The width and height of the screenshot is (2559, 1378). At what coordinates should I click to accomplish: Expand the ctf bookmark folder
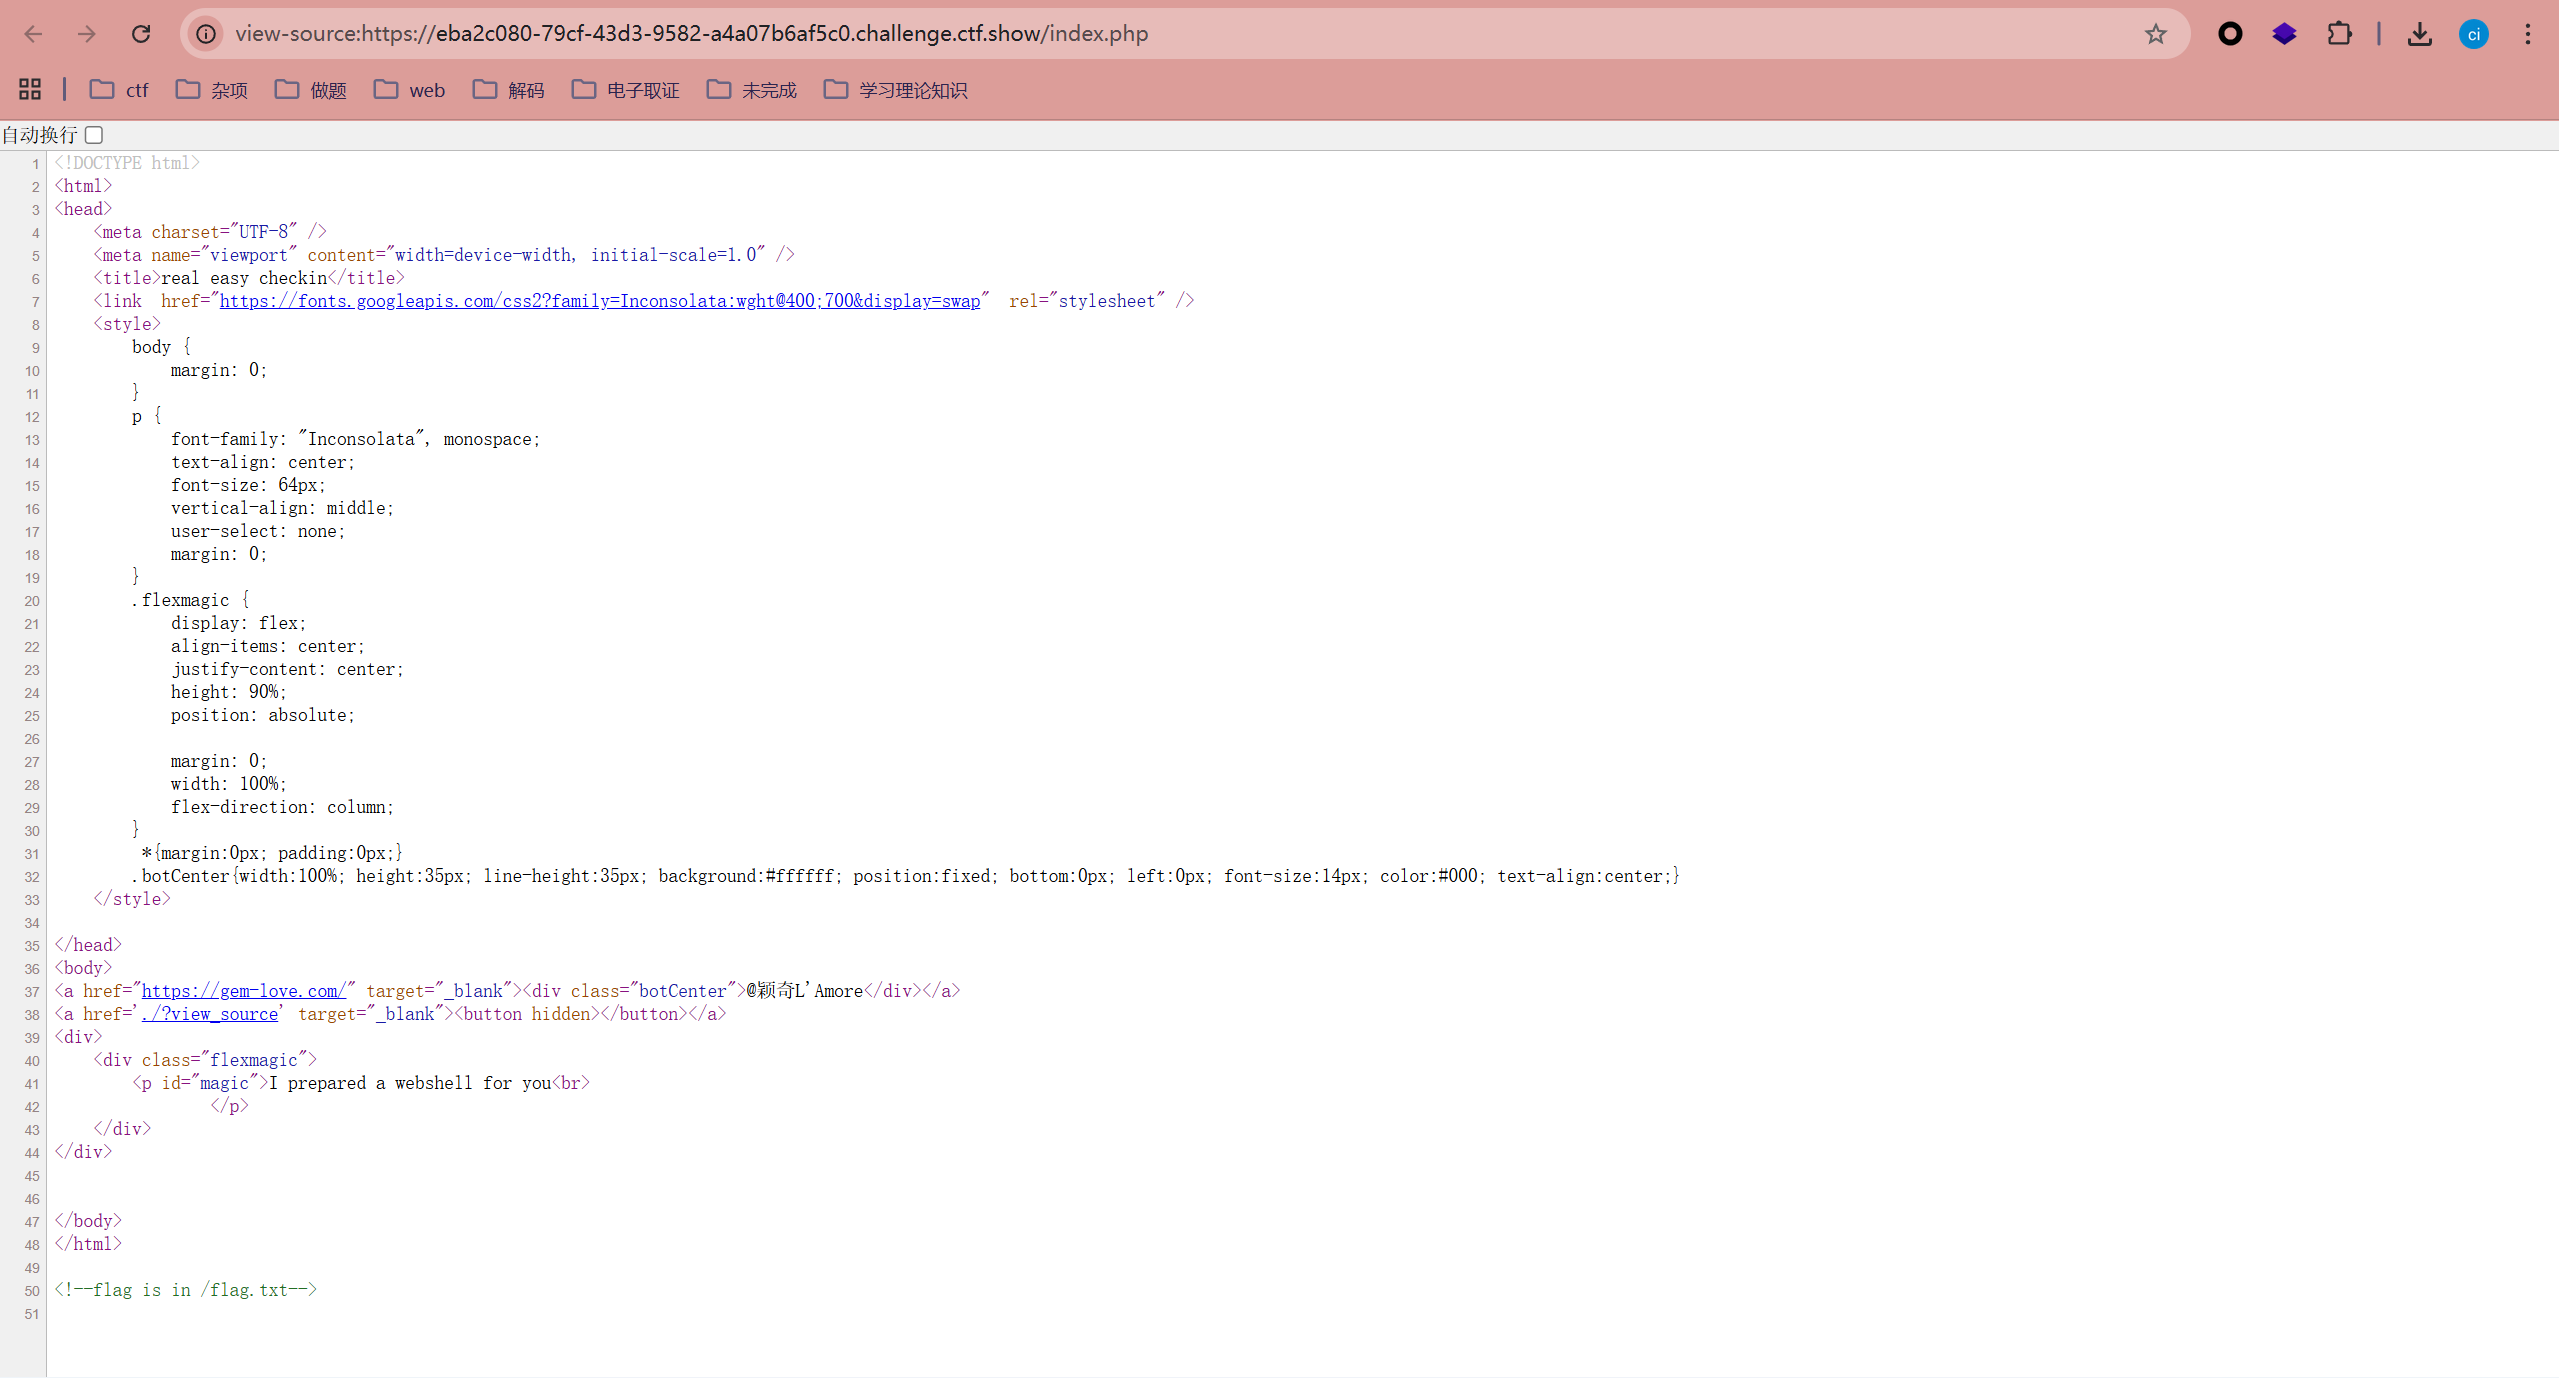coord(119,90)
